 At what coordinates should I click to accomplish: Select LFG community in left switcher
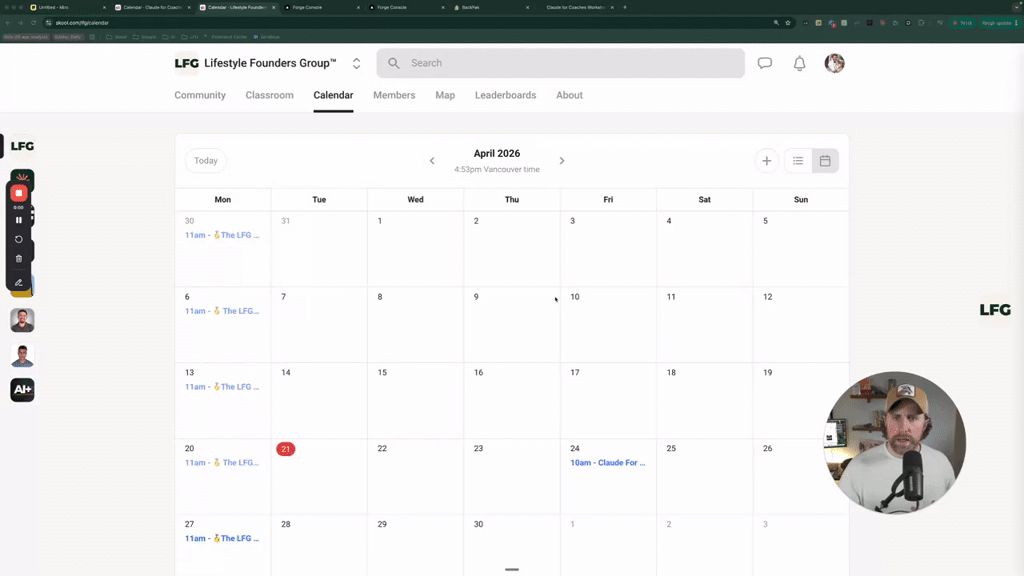click(x=22, y=146)
